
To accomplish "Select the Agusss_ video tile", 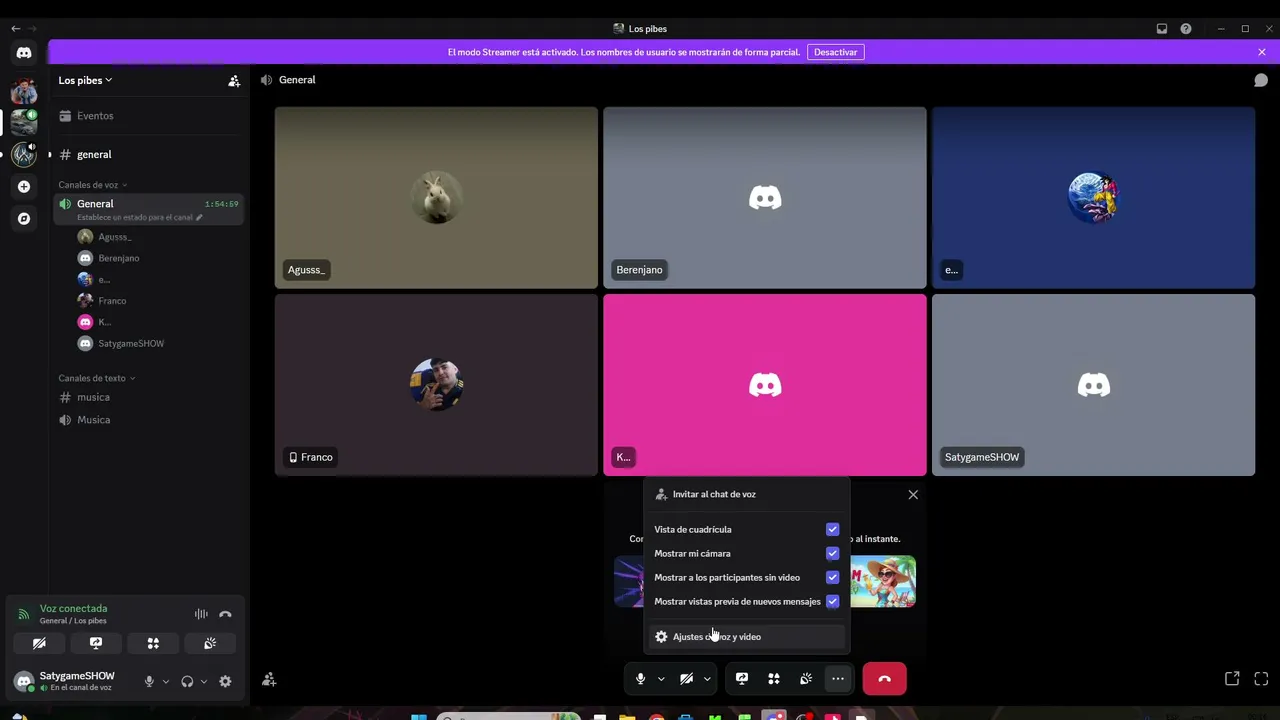I will tap(436, 198).
